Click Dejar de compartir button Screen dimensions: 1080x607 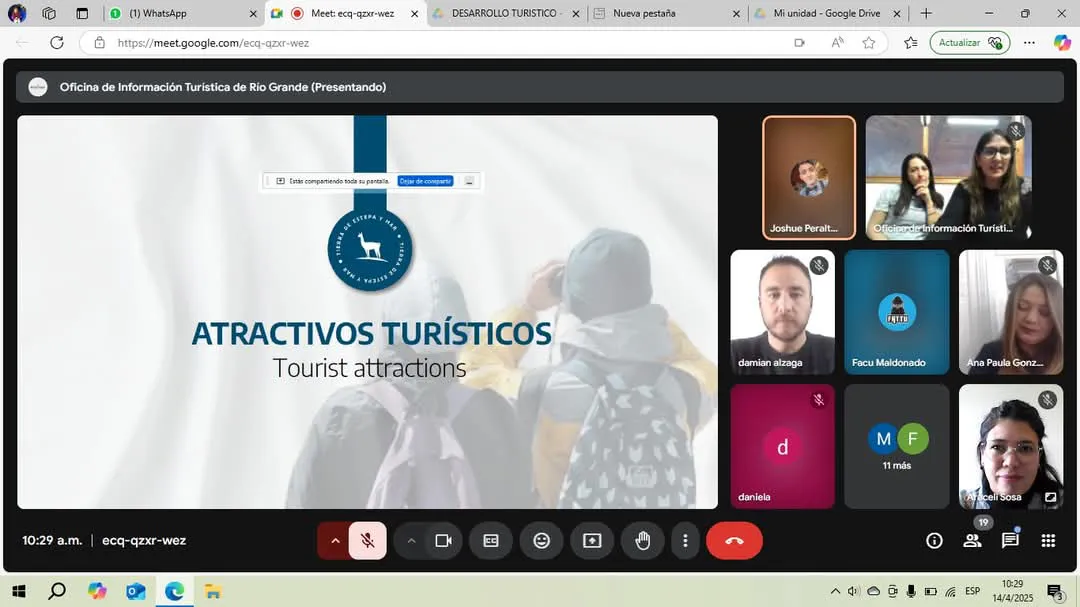[x=425, y=181]
